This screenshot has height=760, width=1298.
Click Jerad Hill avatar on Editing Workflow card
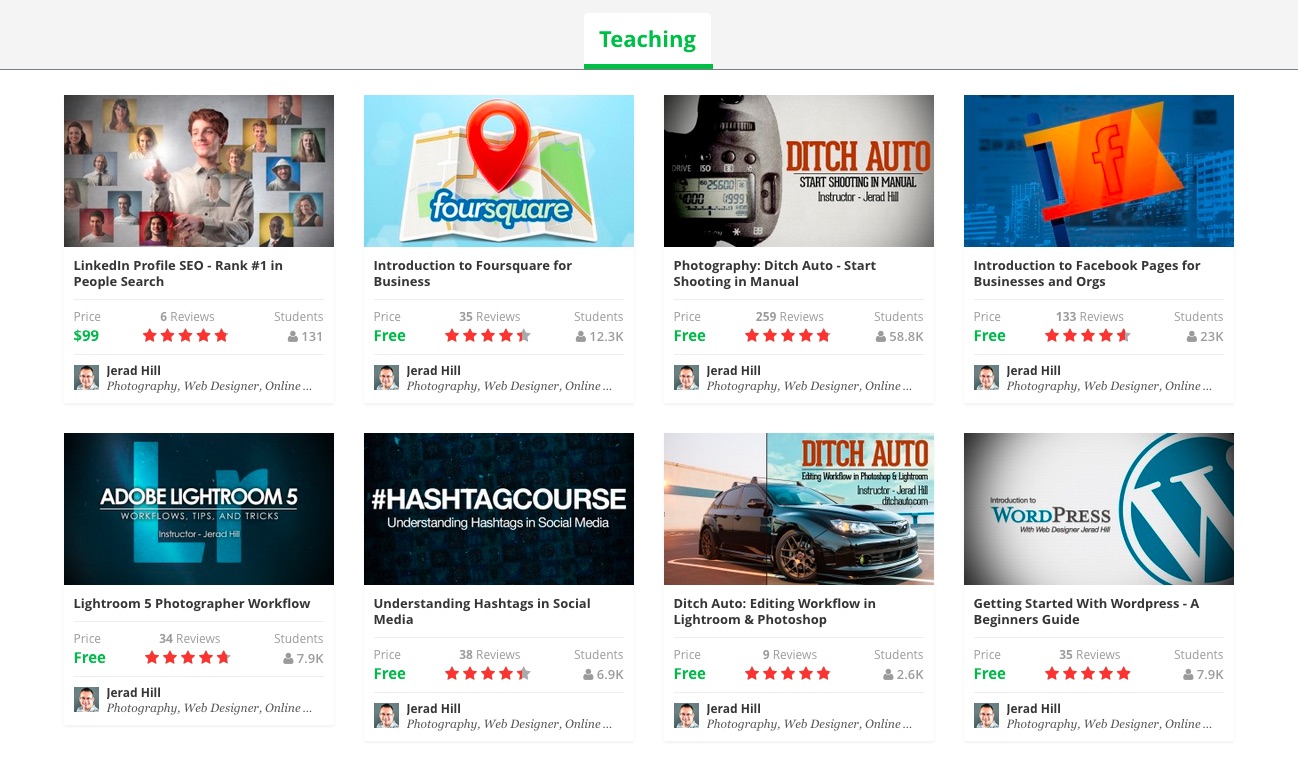[x=686, y=715]
